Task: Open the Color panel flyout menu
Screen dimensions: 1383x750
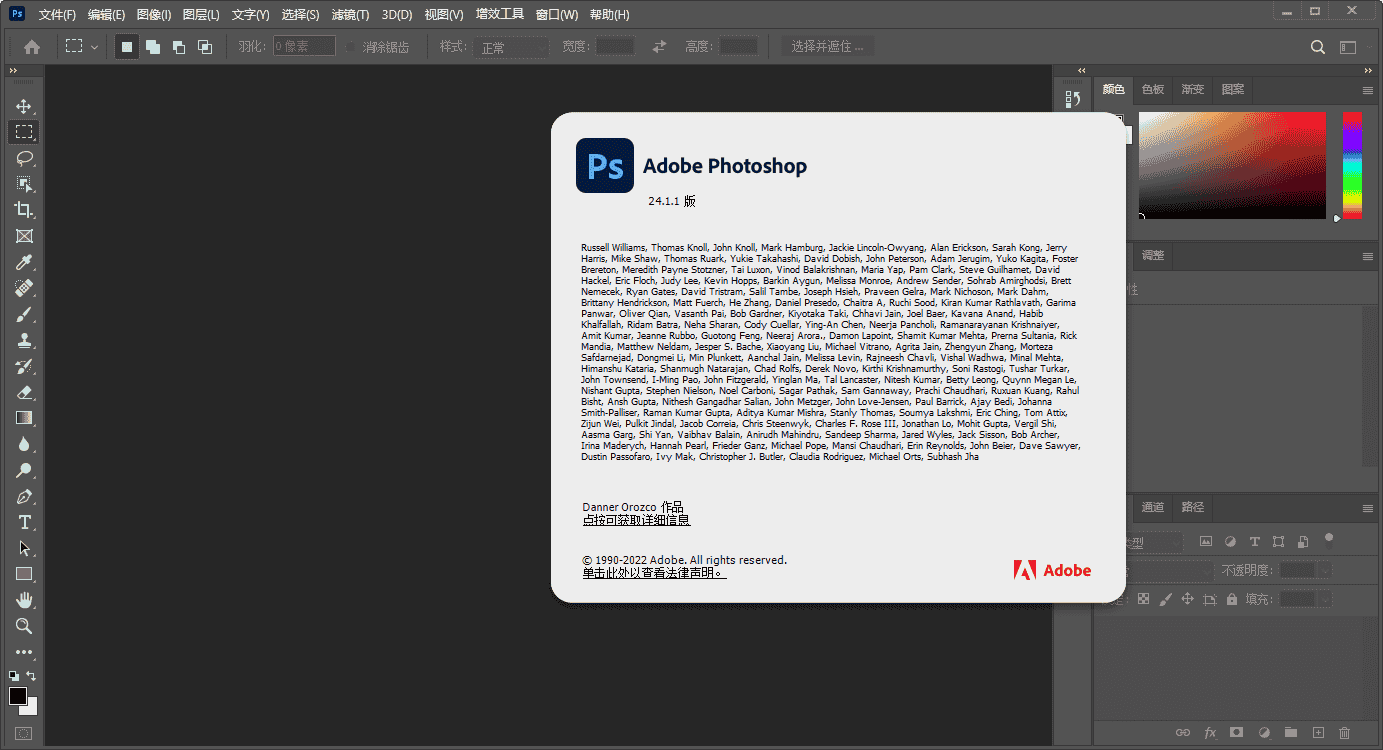Action: [x=1368, y=90]
